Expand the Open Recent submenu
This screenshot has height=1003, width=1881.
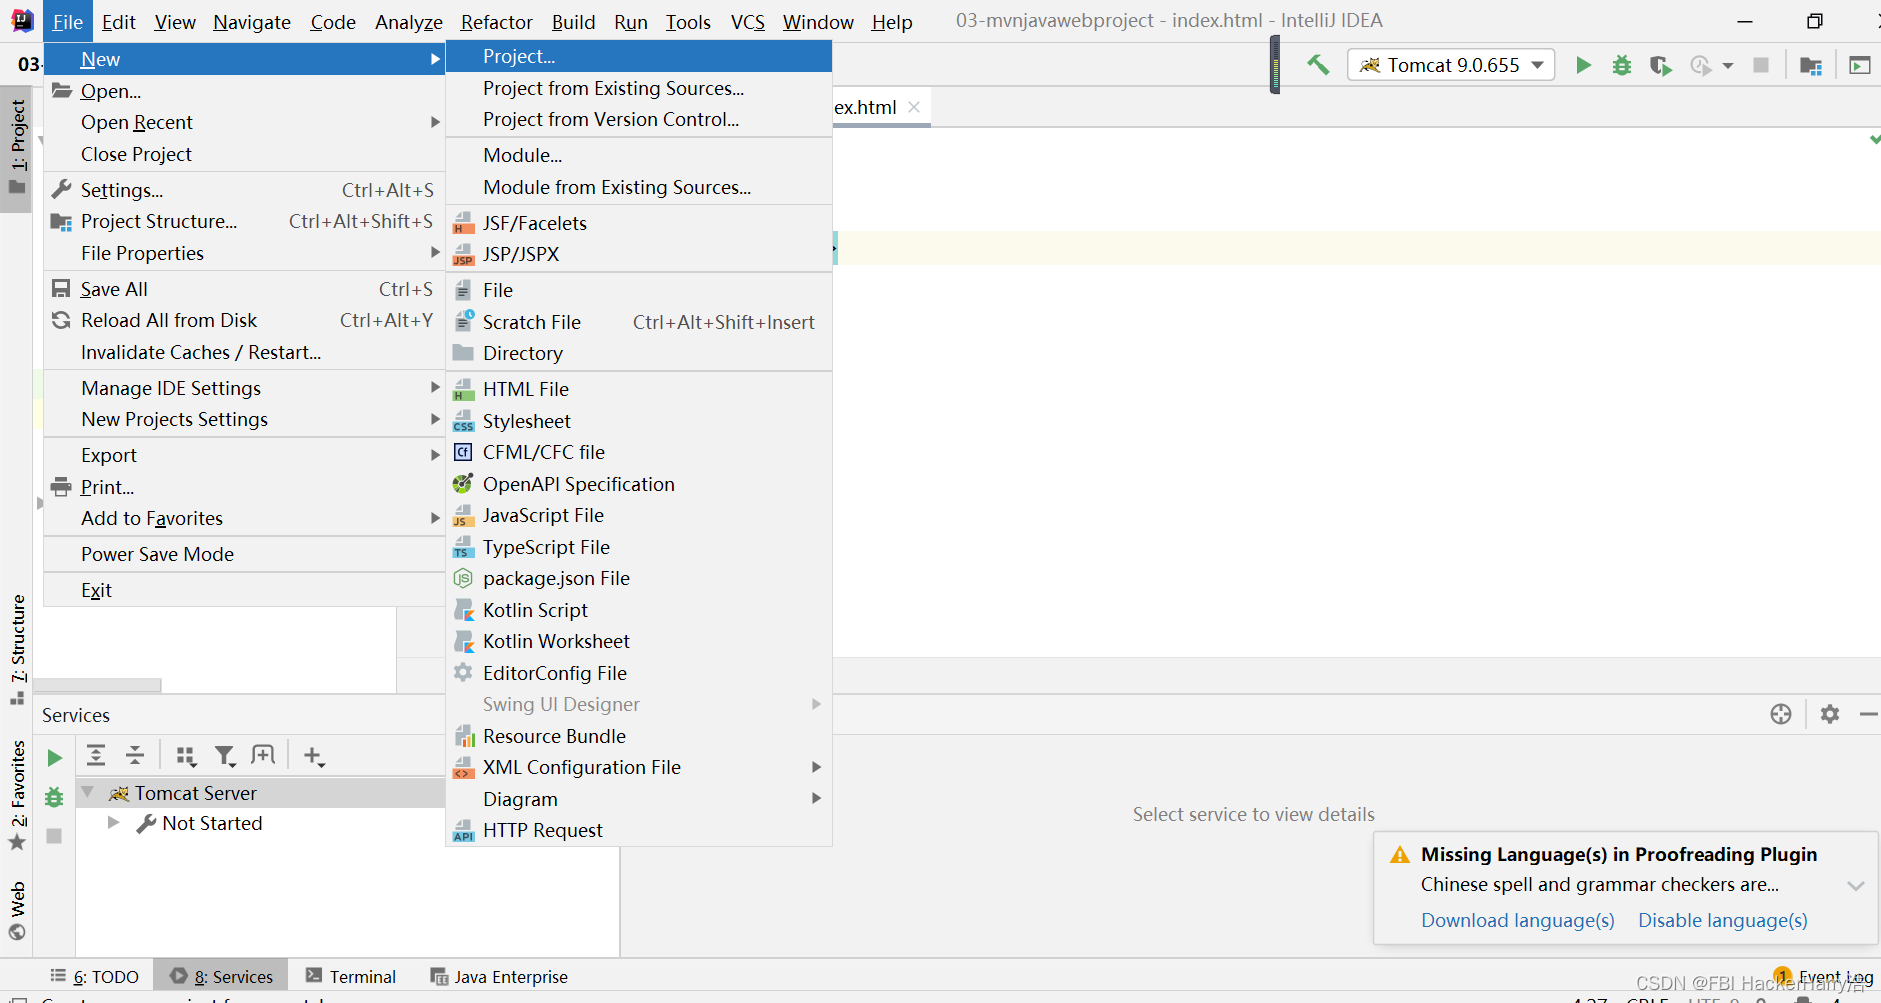[x=244, y=122]
